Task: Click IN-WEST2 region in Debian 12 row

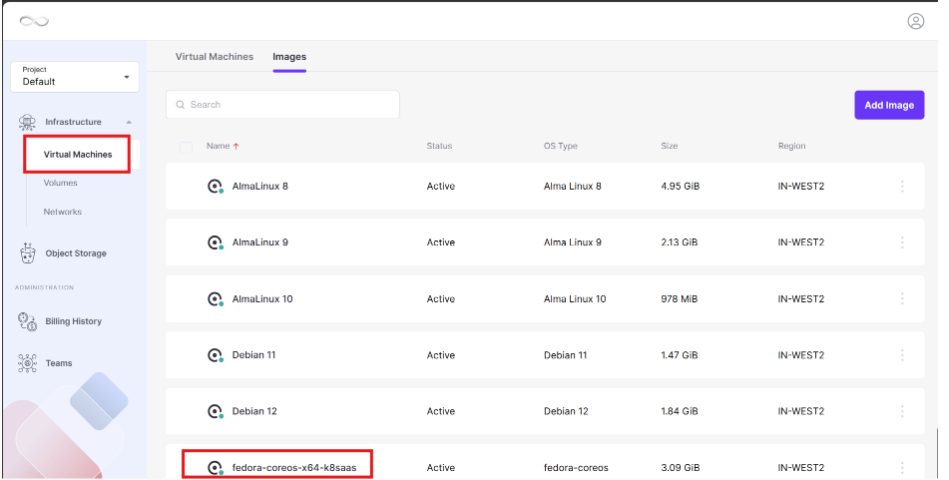Action: coord(801,412)
